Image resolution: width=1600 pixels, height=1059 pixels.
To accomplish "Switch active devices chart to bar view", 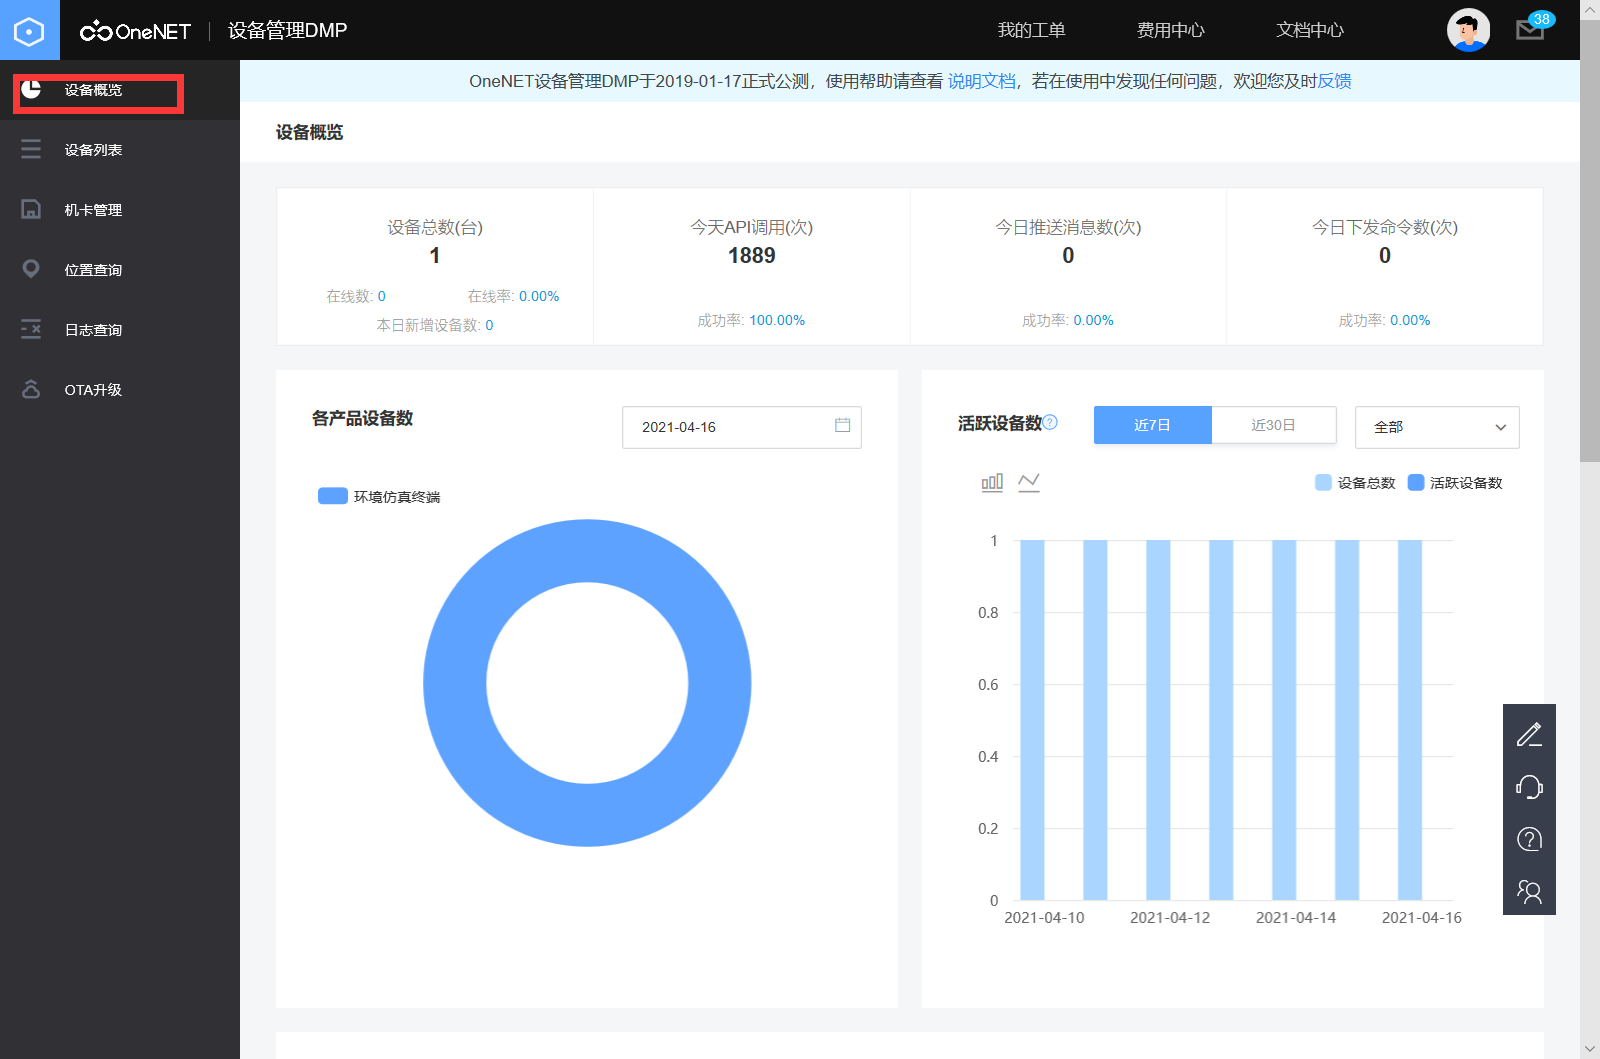I will click(991, 481).
